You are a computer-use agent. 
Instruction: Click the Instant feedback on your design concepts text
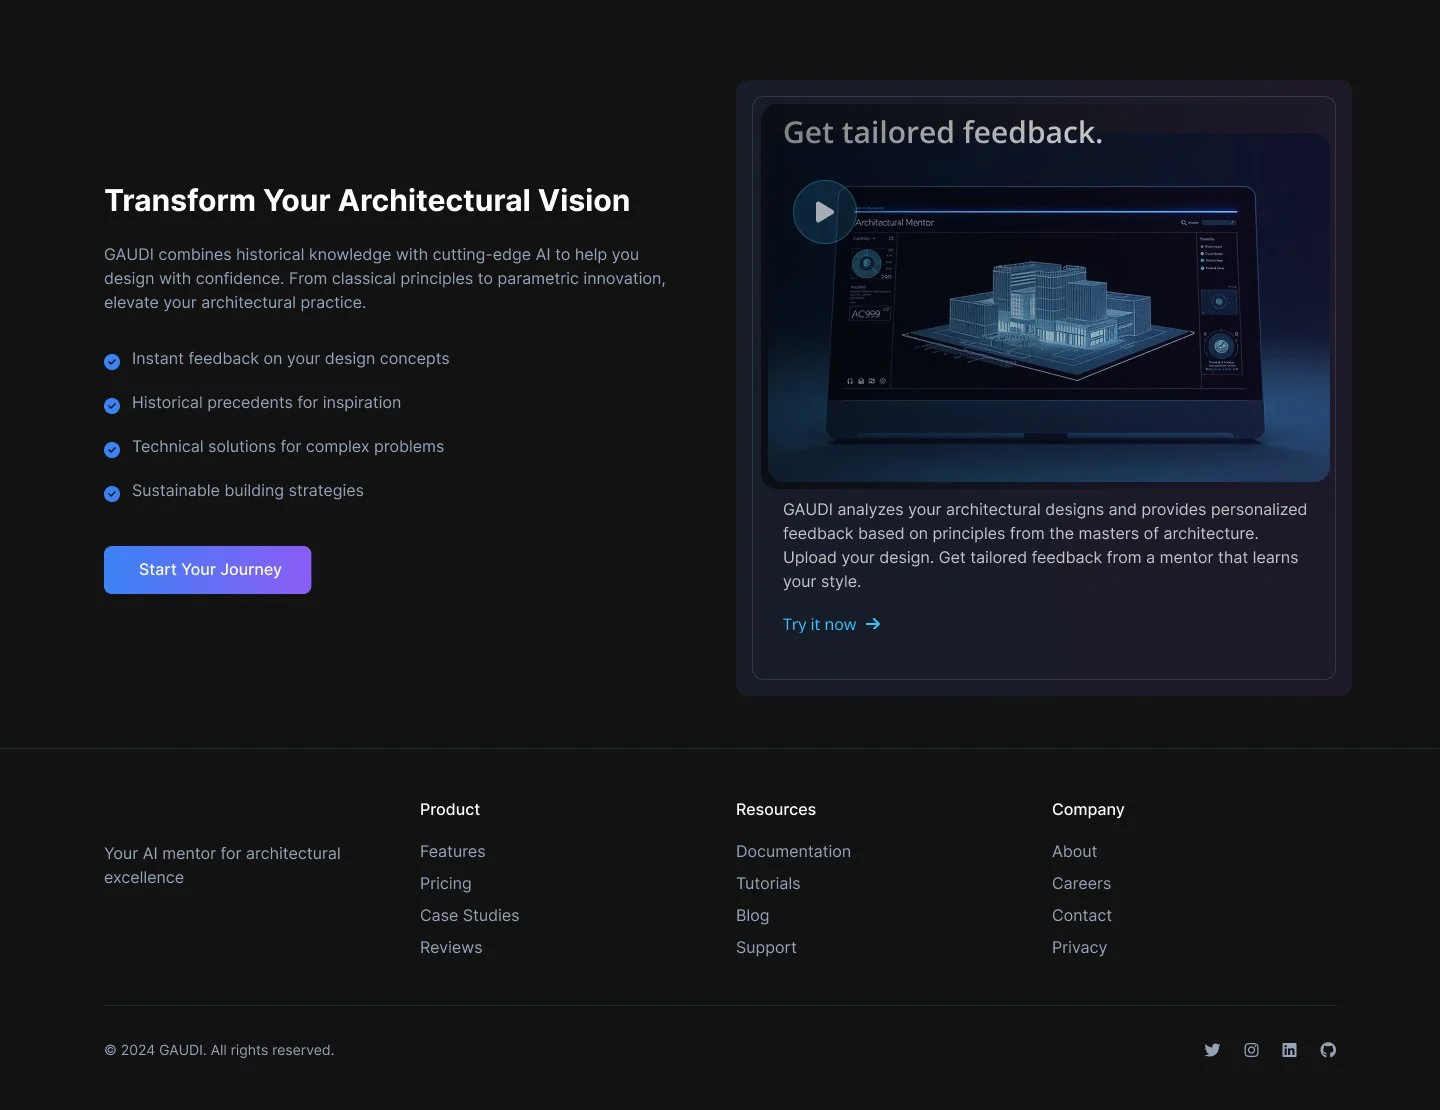[291, 359]
